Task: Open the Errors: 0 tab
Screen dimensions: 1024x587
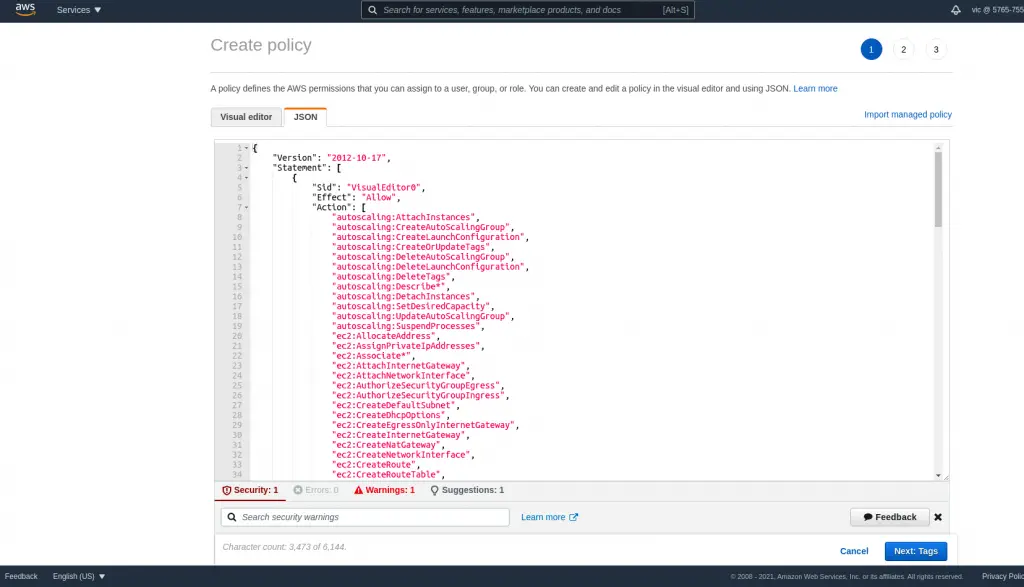Action: coord(316,490)
